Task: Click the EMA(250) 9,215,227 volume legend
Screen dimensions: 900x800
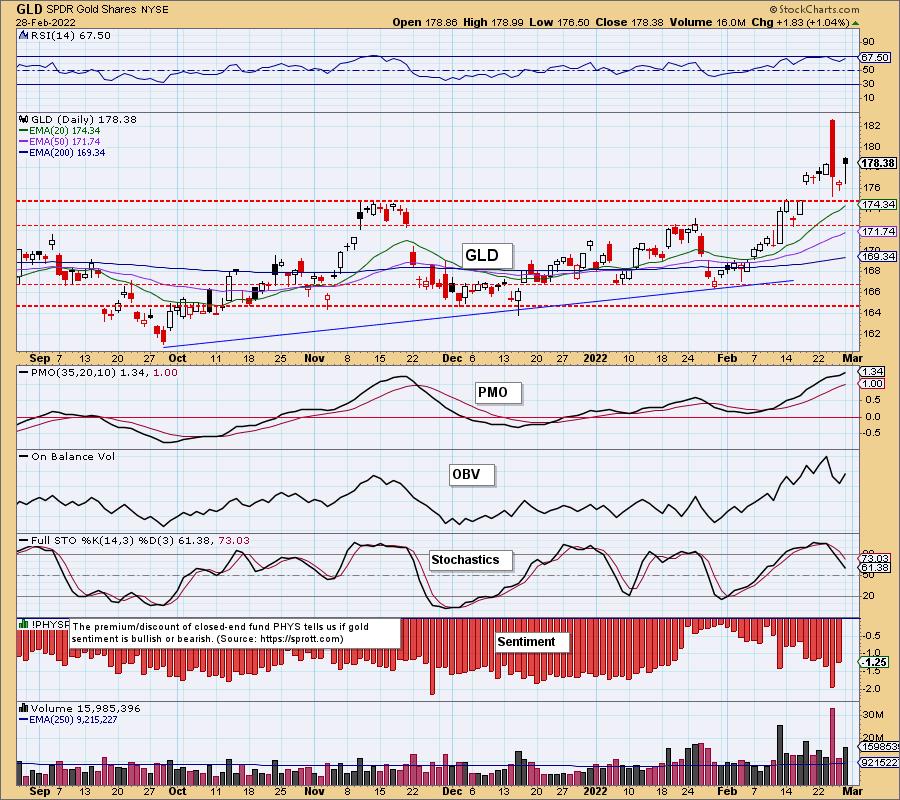Action: (68, 719)
